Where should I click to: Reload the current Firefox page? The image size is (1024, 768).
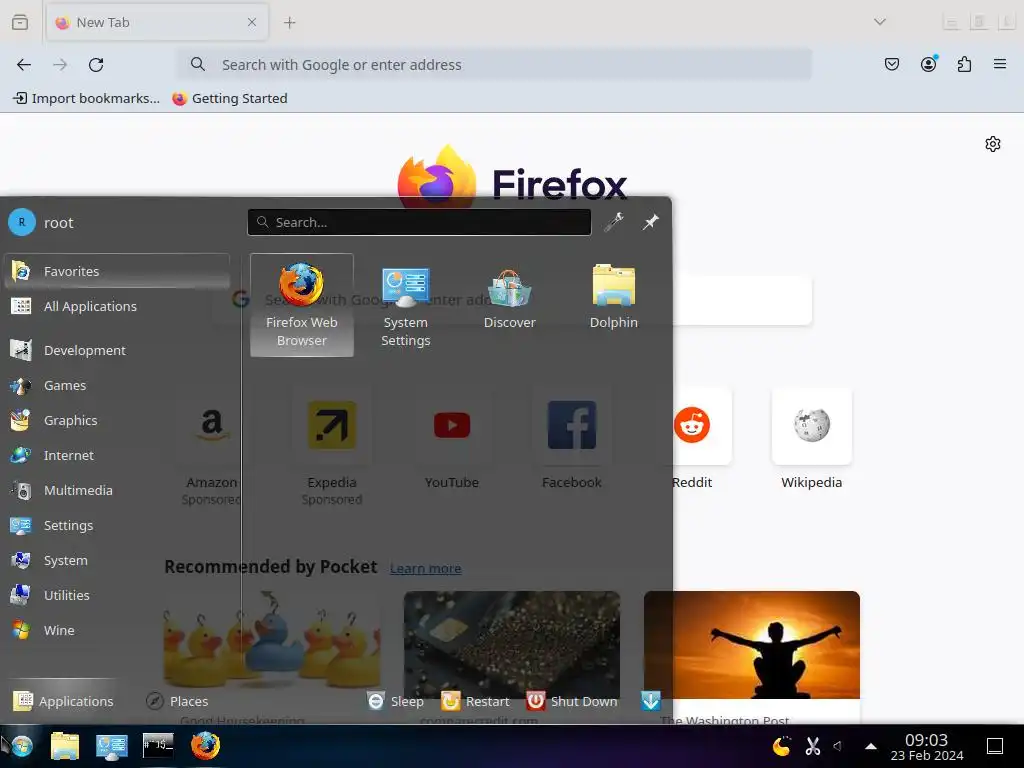pos(96,65)
